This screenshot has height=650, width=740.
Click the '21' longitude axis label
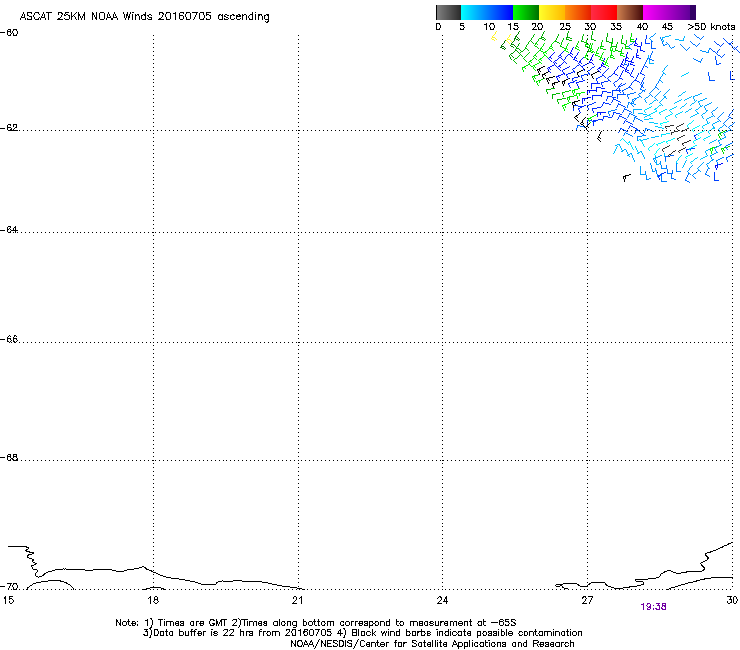pos(297,600)
